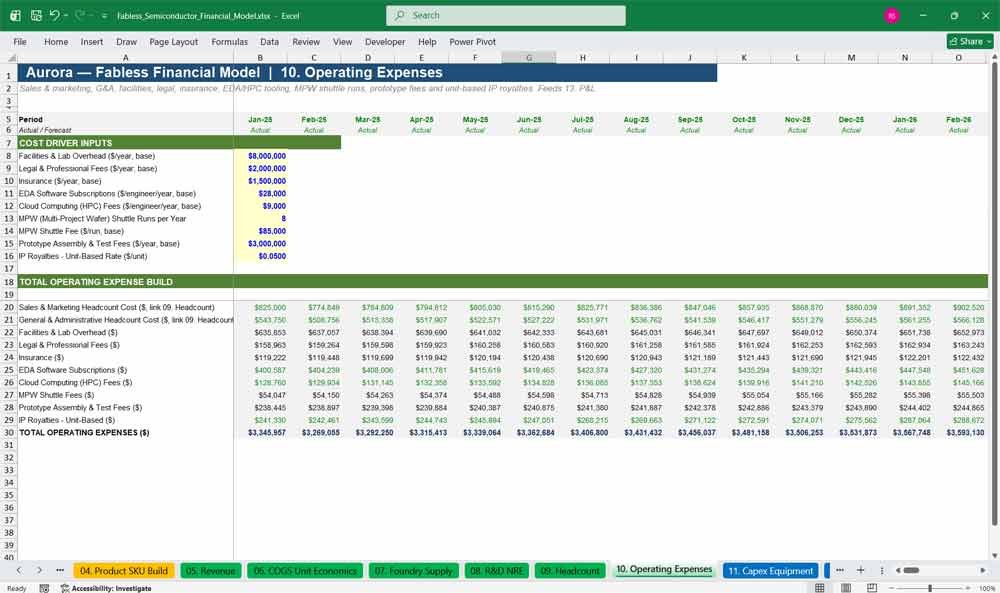The width and height of the screenshot is (1000, 593).
Task: Select Jan-25 Sales & Marketing $825,000 cell
Action: pos(260,307)
